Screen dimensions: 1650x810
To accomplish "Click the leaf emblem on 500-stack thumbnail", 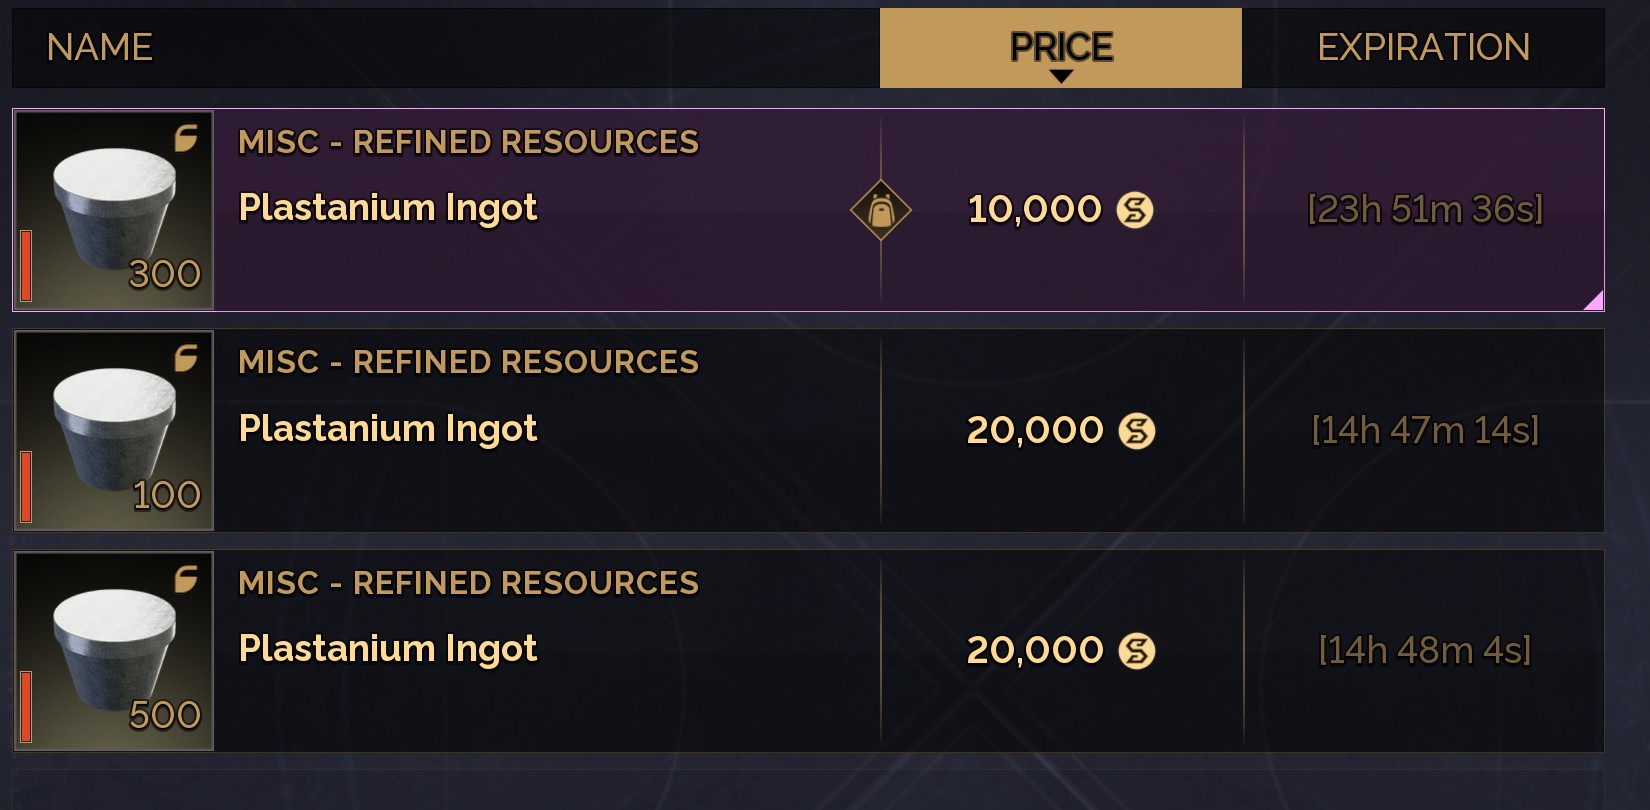I will point(186,579).
